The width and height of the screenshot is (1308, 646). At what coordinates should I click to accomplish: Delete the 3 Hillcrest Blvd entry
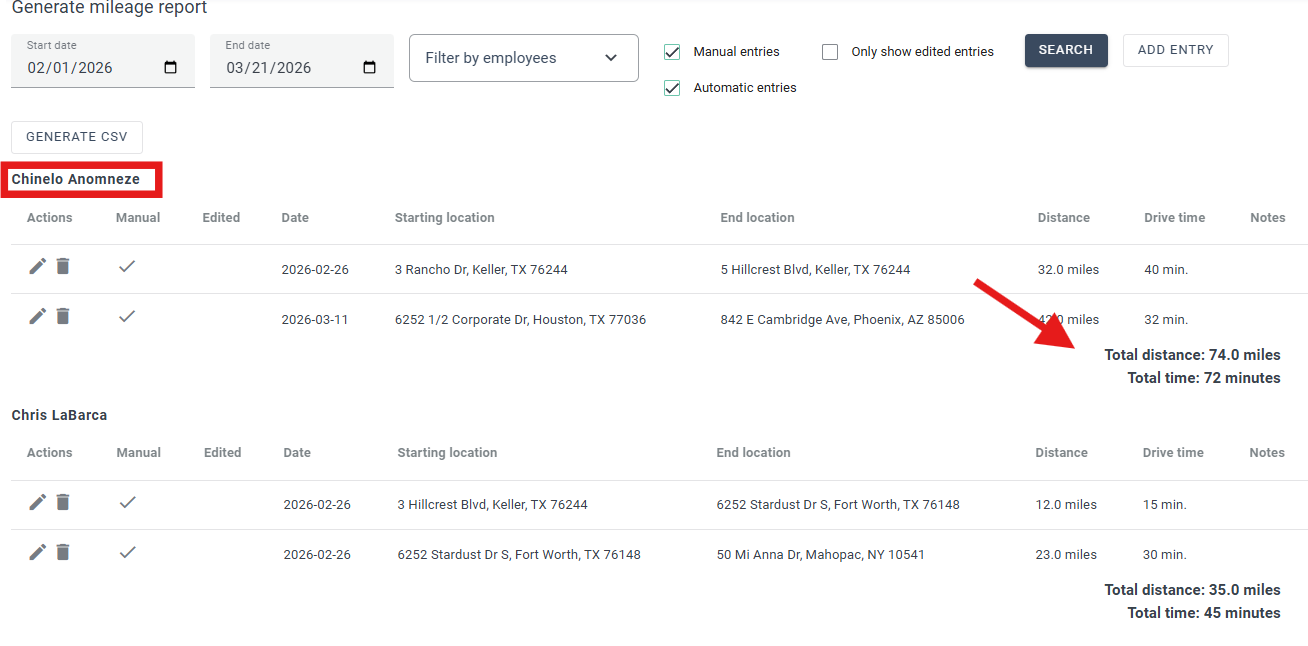(63, 502)
